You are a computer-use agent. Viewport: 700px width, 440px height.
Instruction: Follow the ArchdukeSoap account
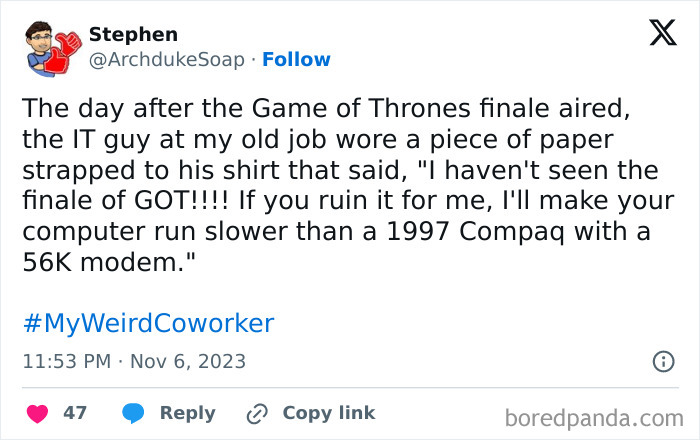coord(296,60)
